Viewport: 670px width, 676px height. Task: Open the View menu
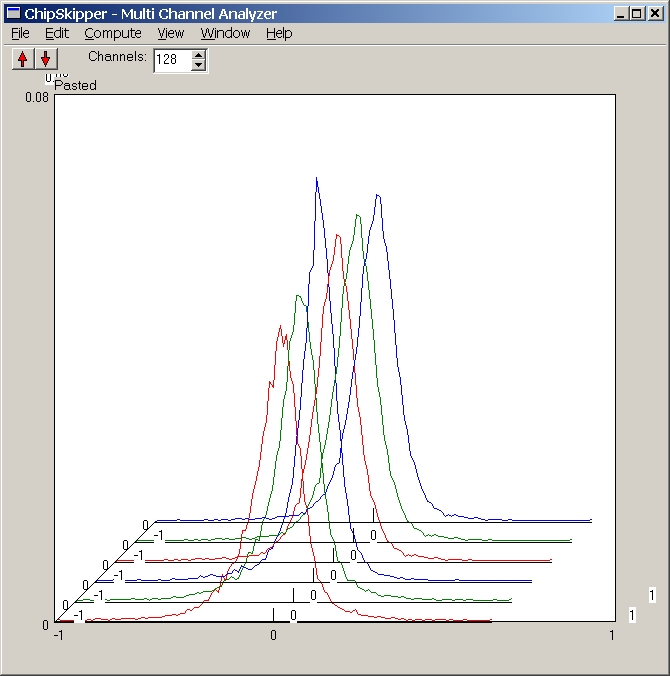click(x=170, y=33)
